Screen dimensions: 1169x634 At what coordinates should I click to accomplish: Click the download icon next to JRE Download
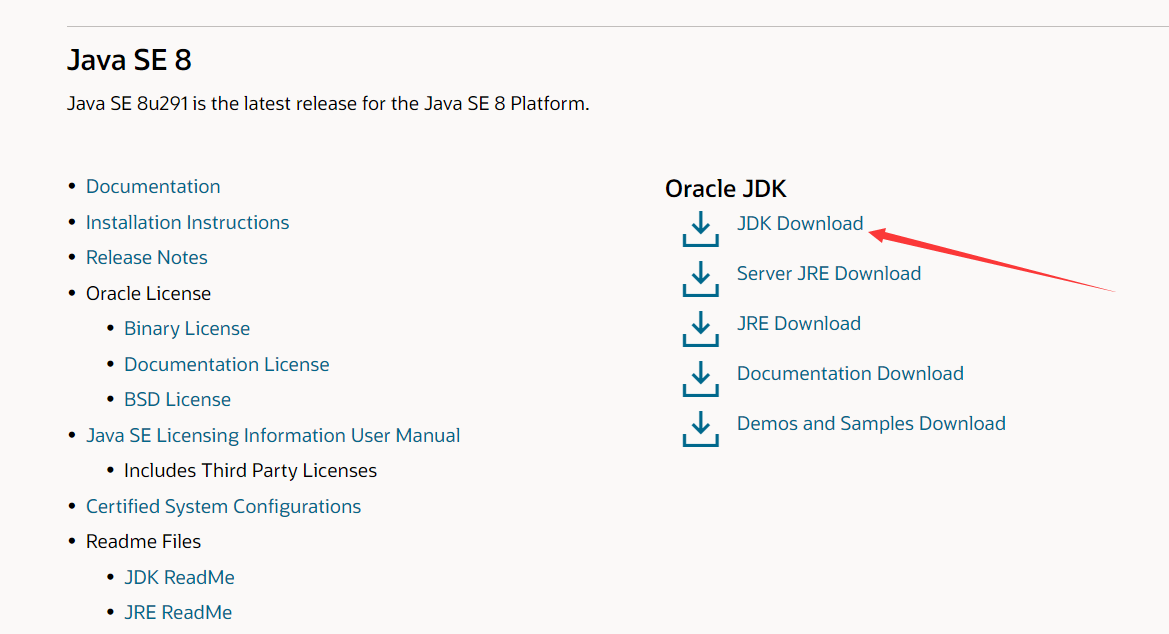click(x=700, y=327)
